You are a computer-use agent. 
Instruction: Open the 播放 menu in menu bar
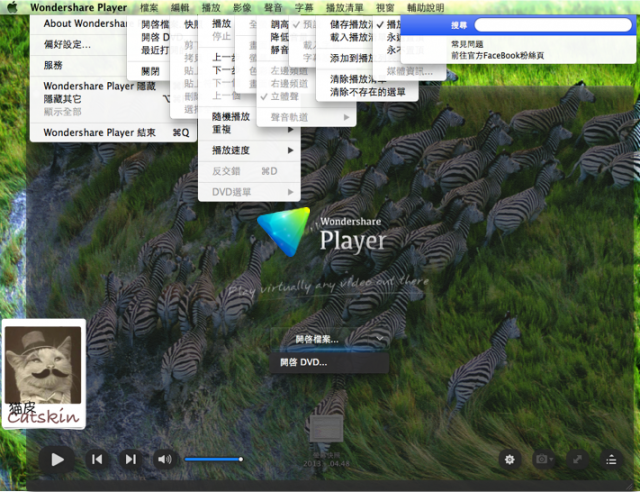[x=211, y=7]
